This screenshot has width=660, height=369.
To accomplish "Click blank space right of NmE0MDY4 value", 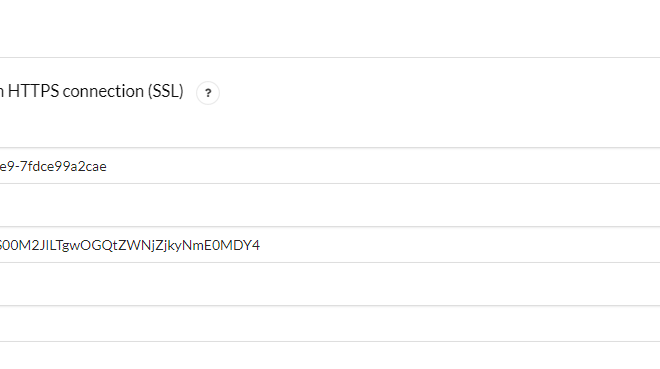I will pyautogui.click(x=459, y=245).
